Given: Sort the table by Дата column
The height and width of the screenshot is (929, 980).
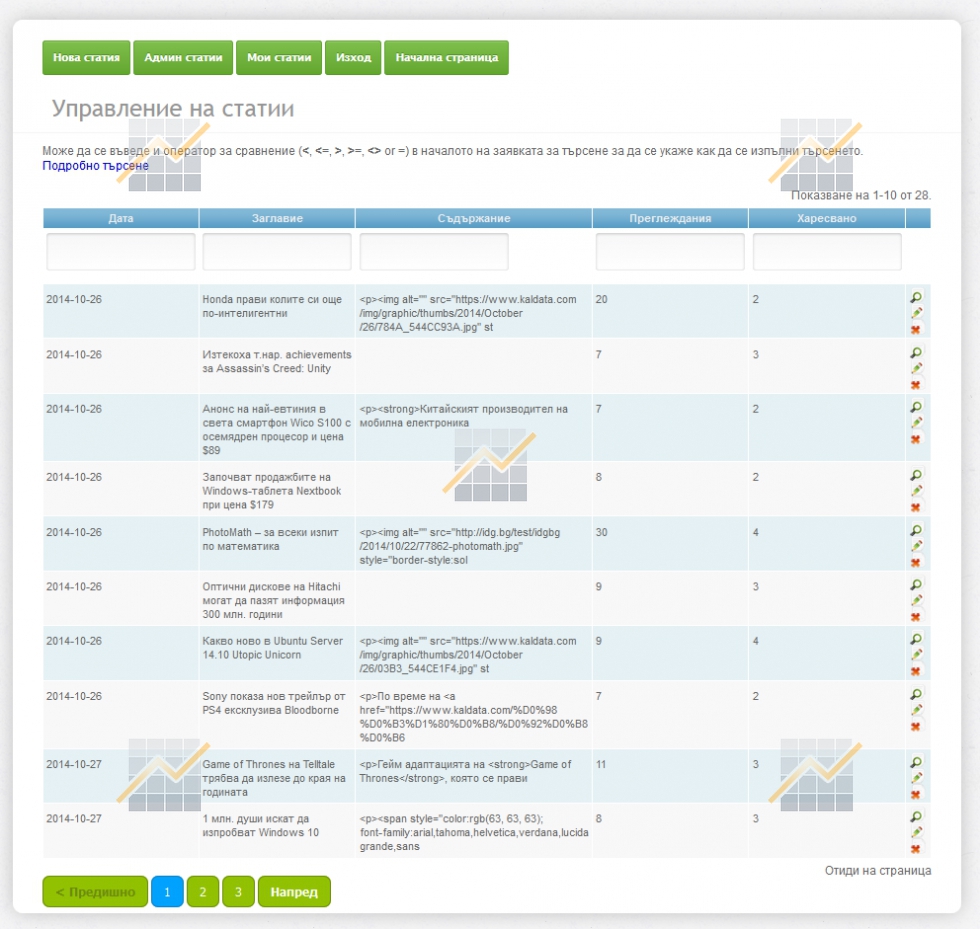Looking at the screenshot, I should (121, 218).
